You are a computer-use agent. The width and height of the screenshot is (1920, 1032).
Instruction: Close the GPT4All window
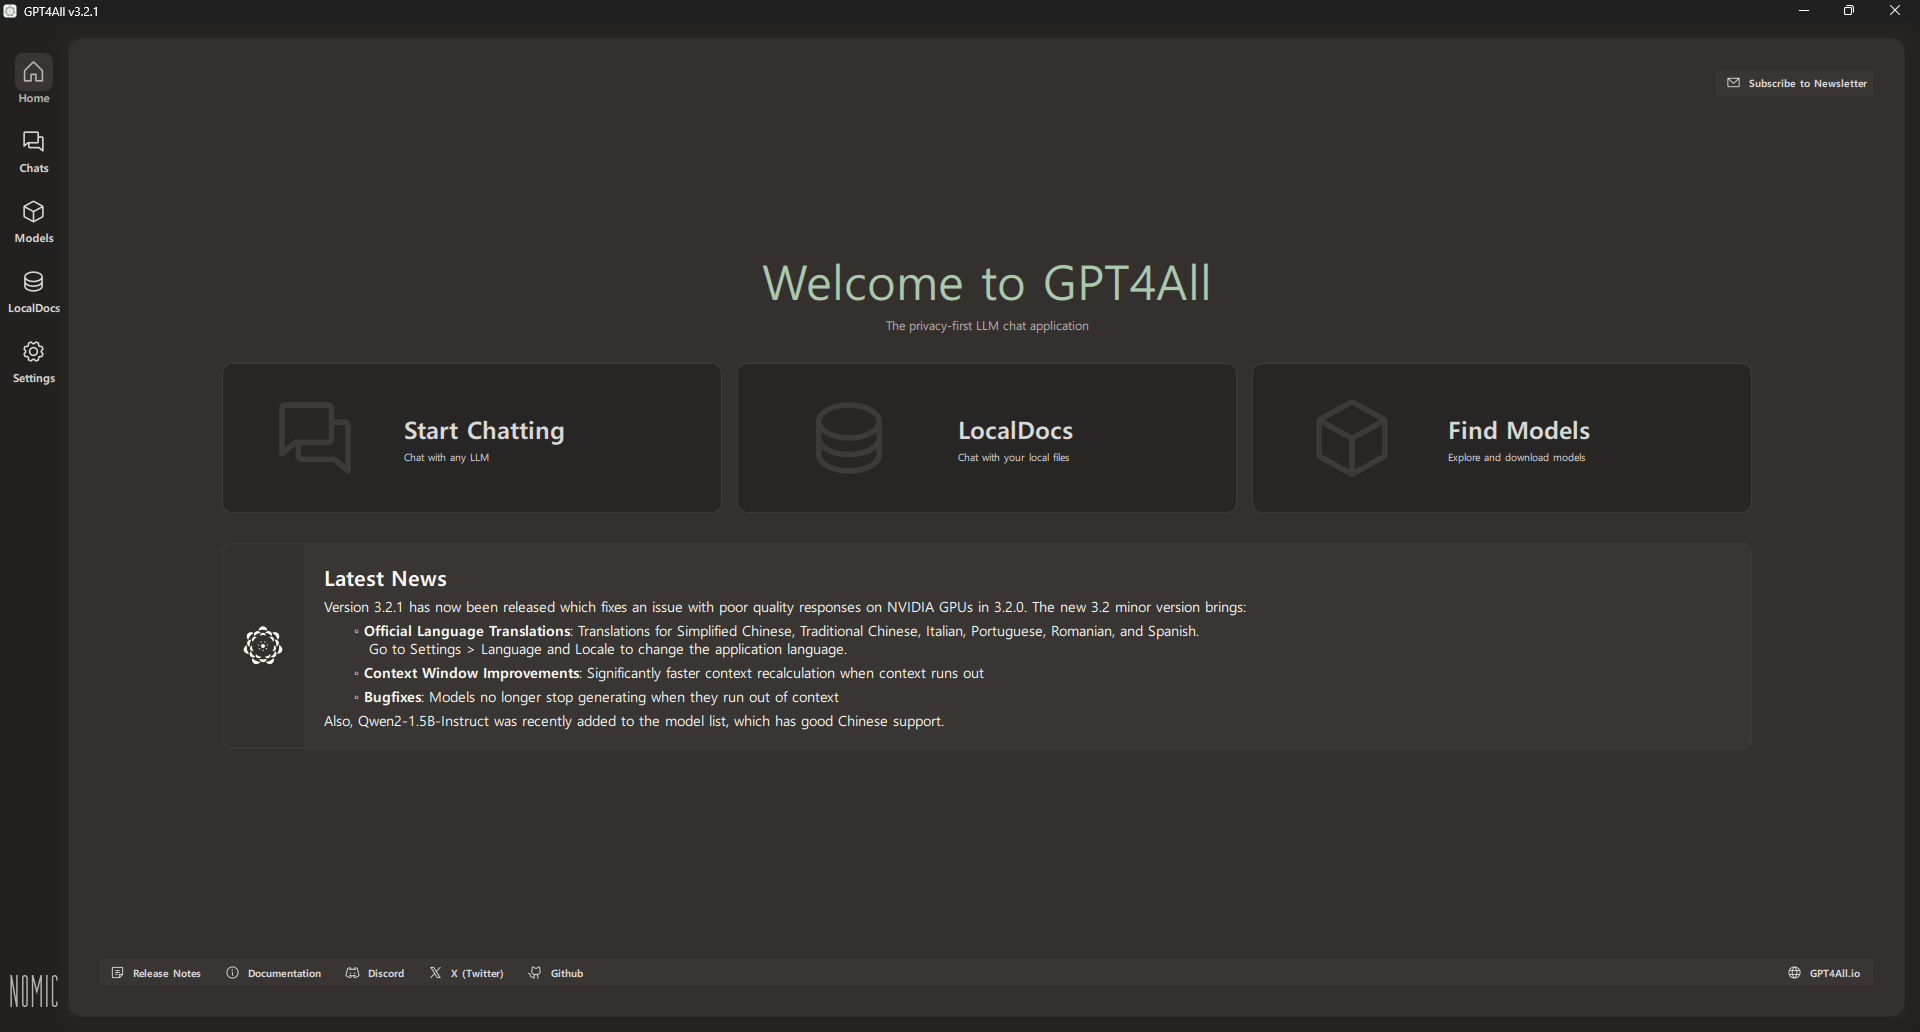1895,11
